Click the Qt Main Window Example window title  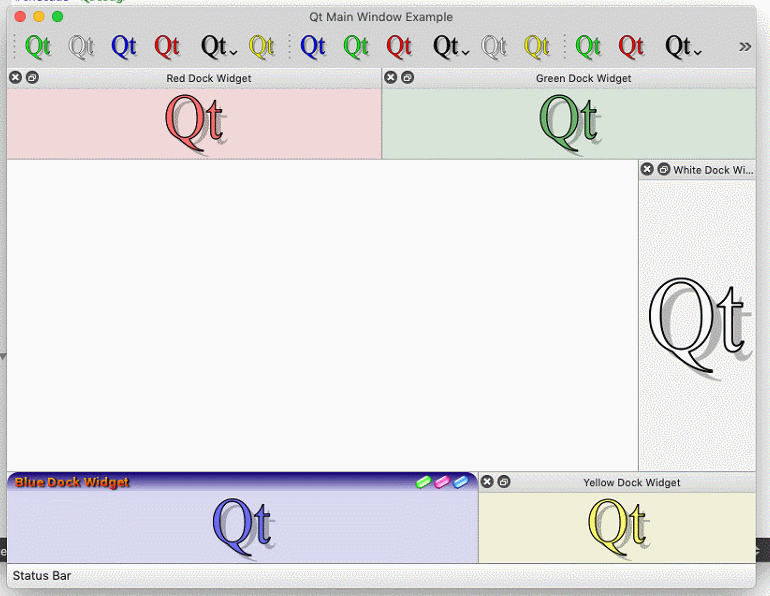(381, 17)
